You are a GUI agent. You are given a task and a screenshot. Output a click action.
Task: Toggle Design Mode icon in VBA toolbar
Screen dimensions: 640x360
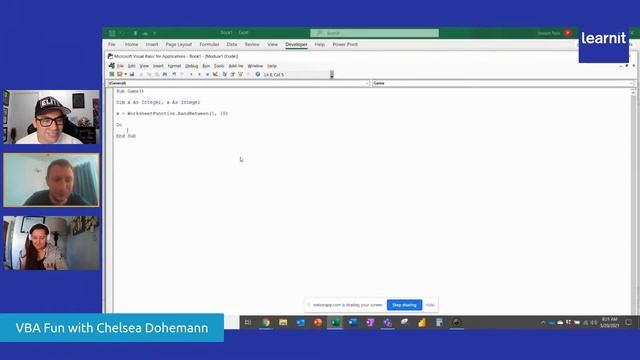pos(215,74)
